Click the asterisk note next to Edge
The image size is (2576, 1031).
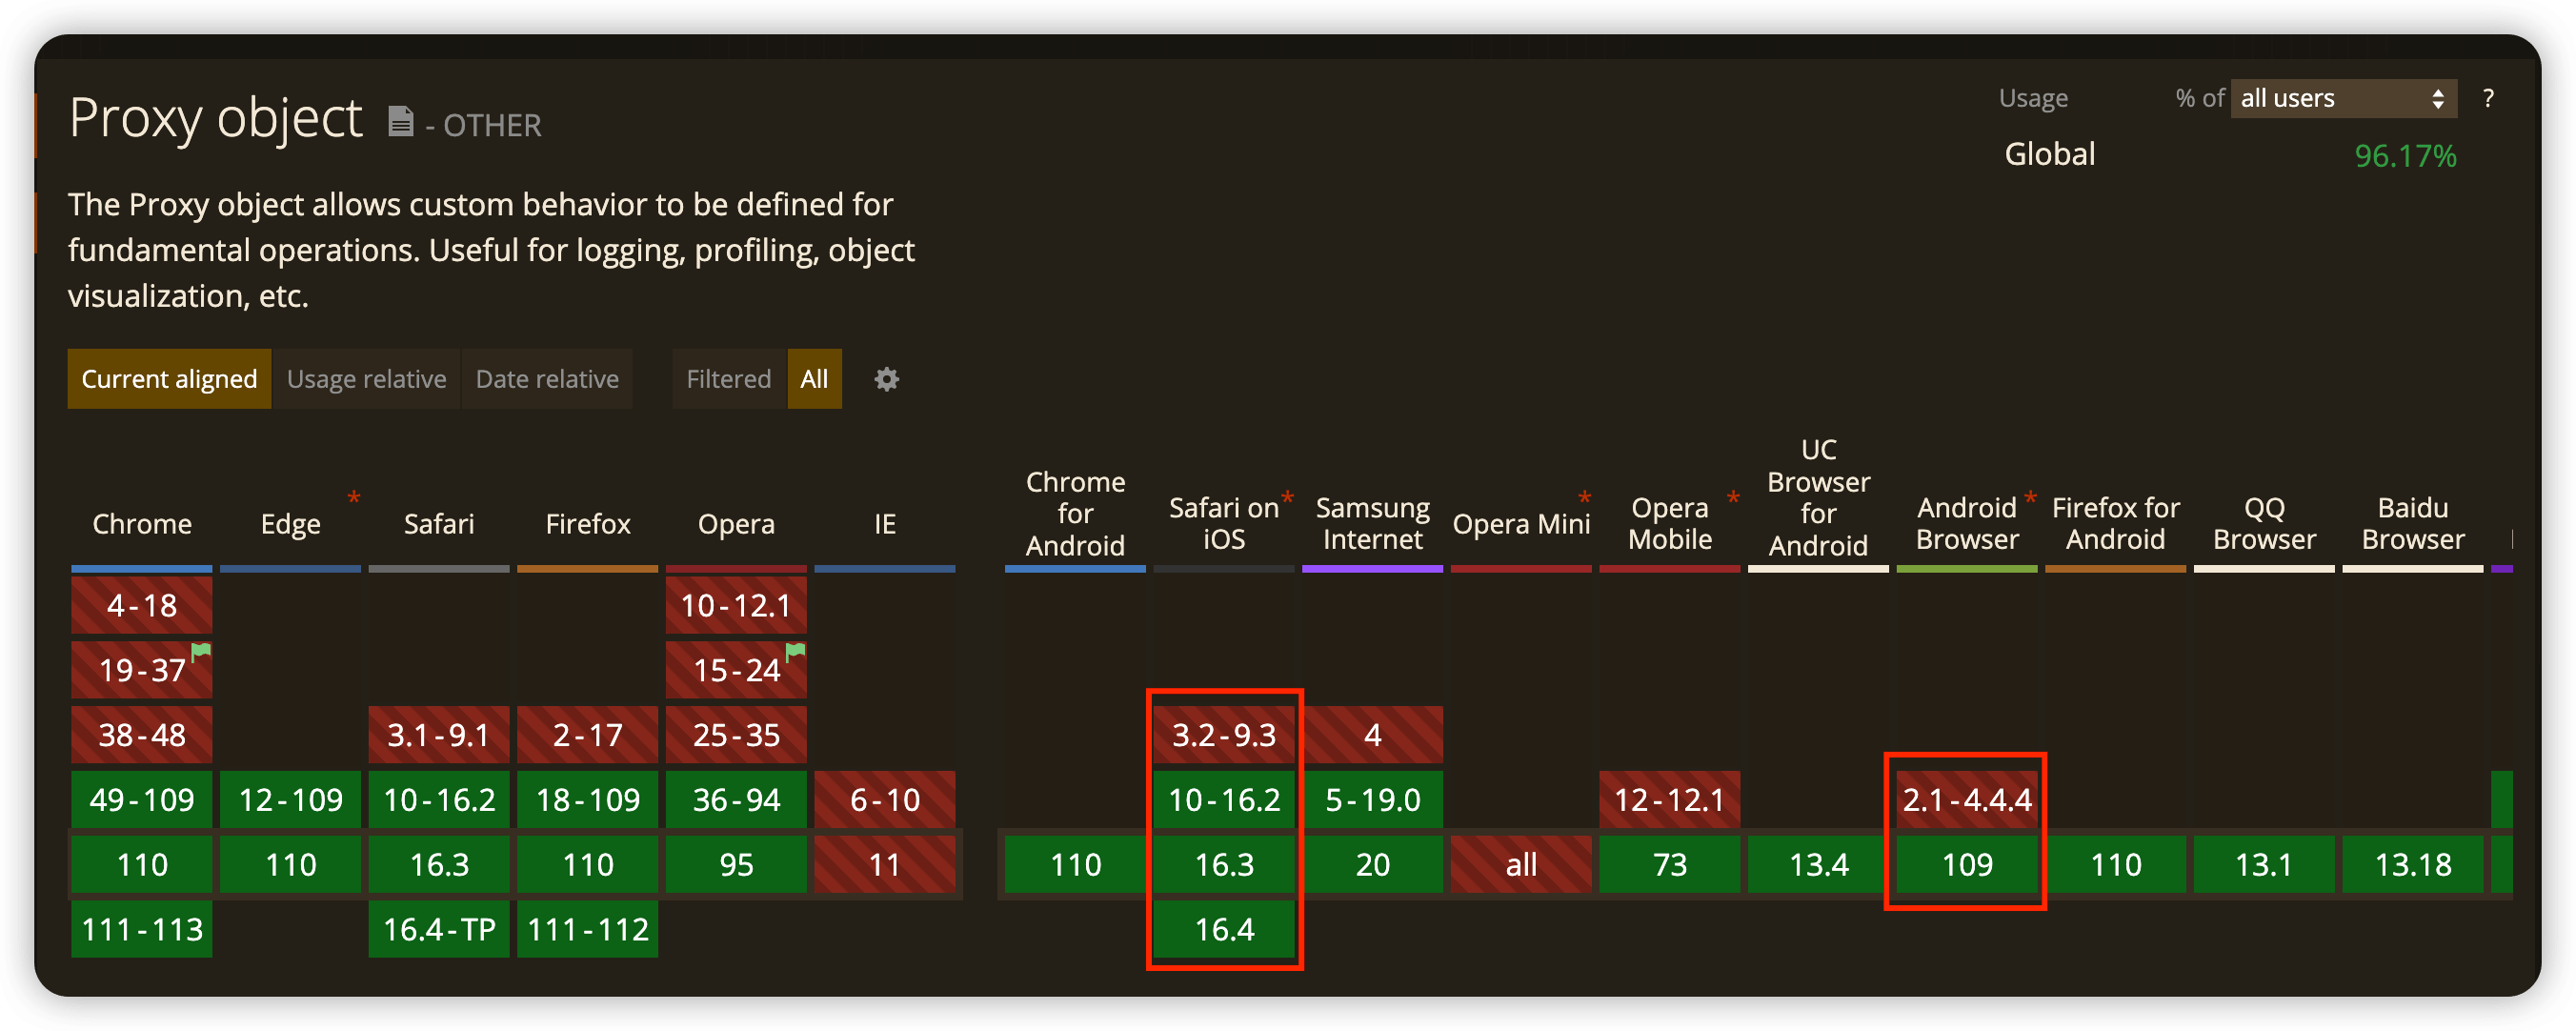[x=353, y=497]
